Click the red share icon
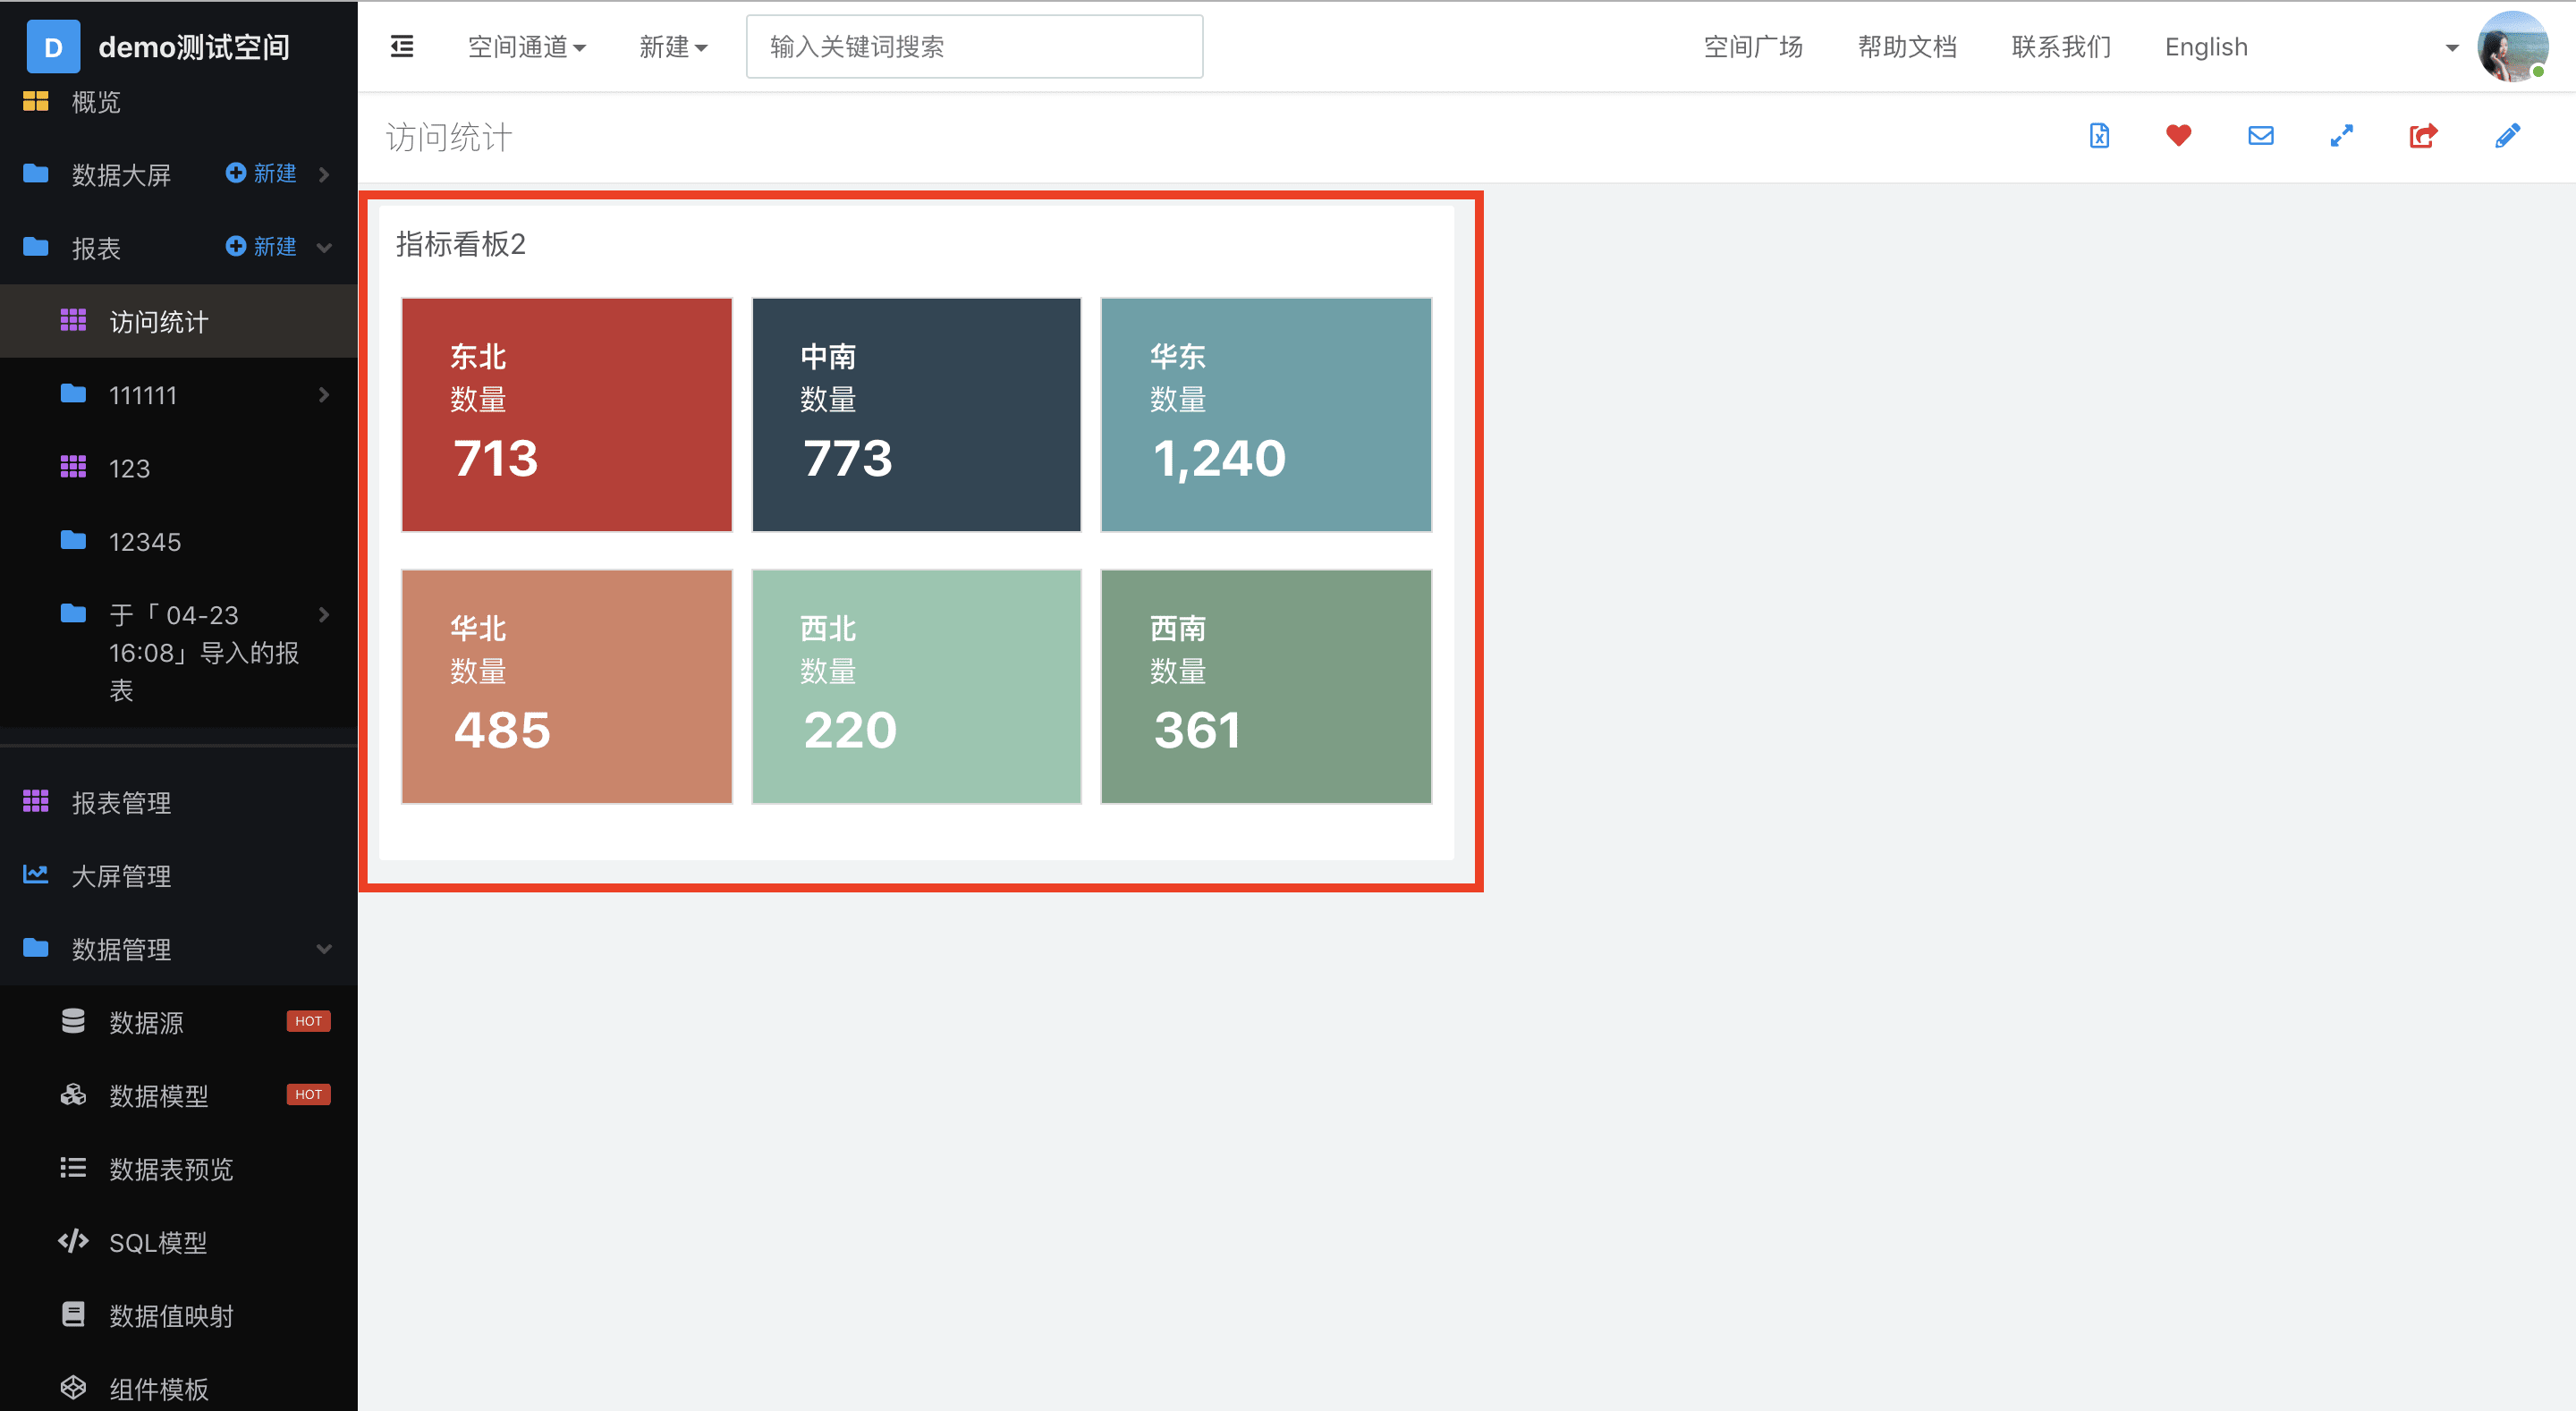Screen dimensions: 2576x1411 [x=2424, y=136]
